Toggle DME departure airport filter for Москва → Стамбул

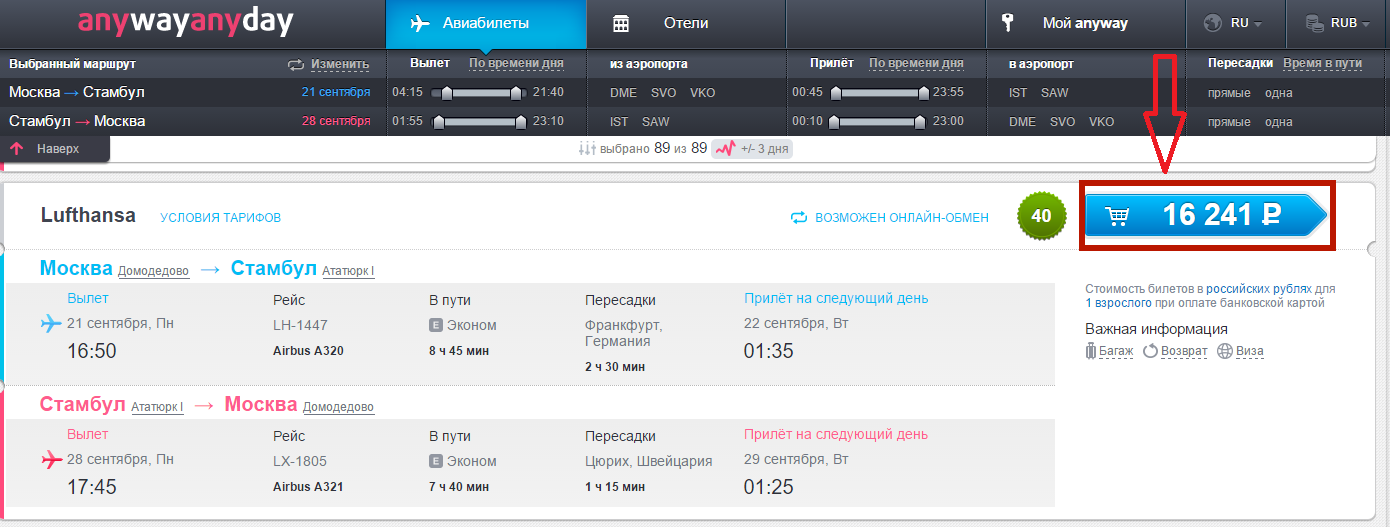click(x=623, y=93)
